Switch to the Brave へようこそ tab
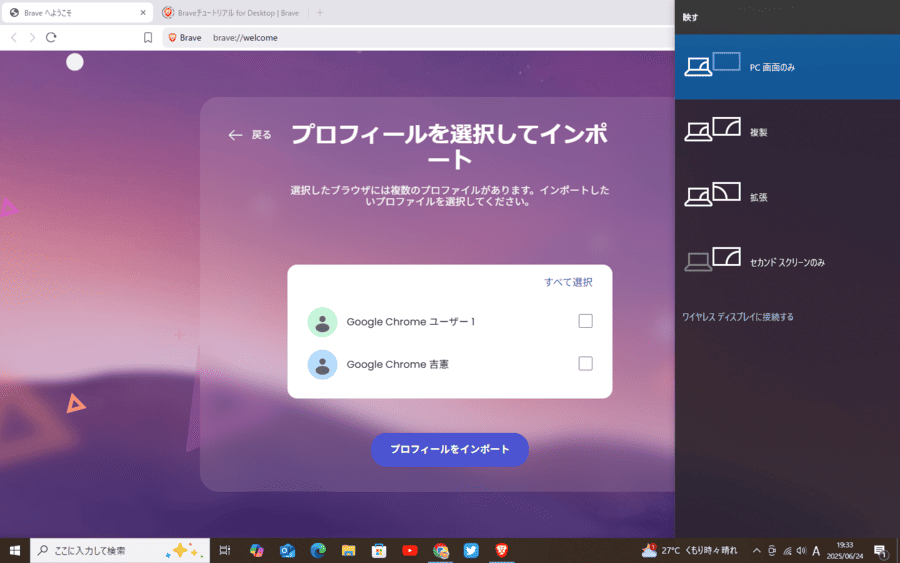This screenshot has height=563, width=900. click(77, 13)
